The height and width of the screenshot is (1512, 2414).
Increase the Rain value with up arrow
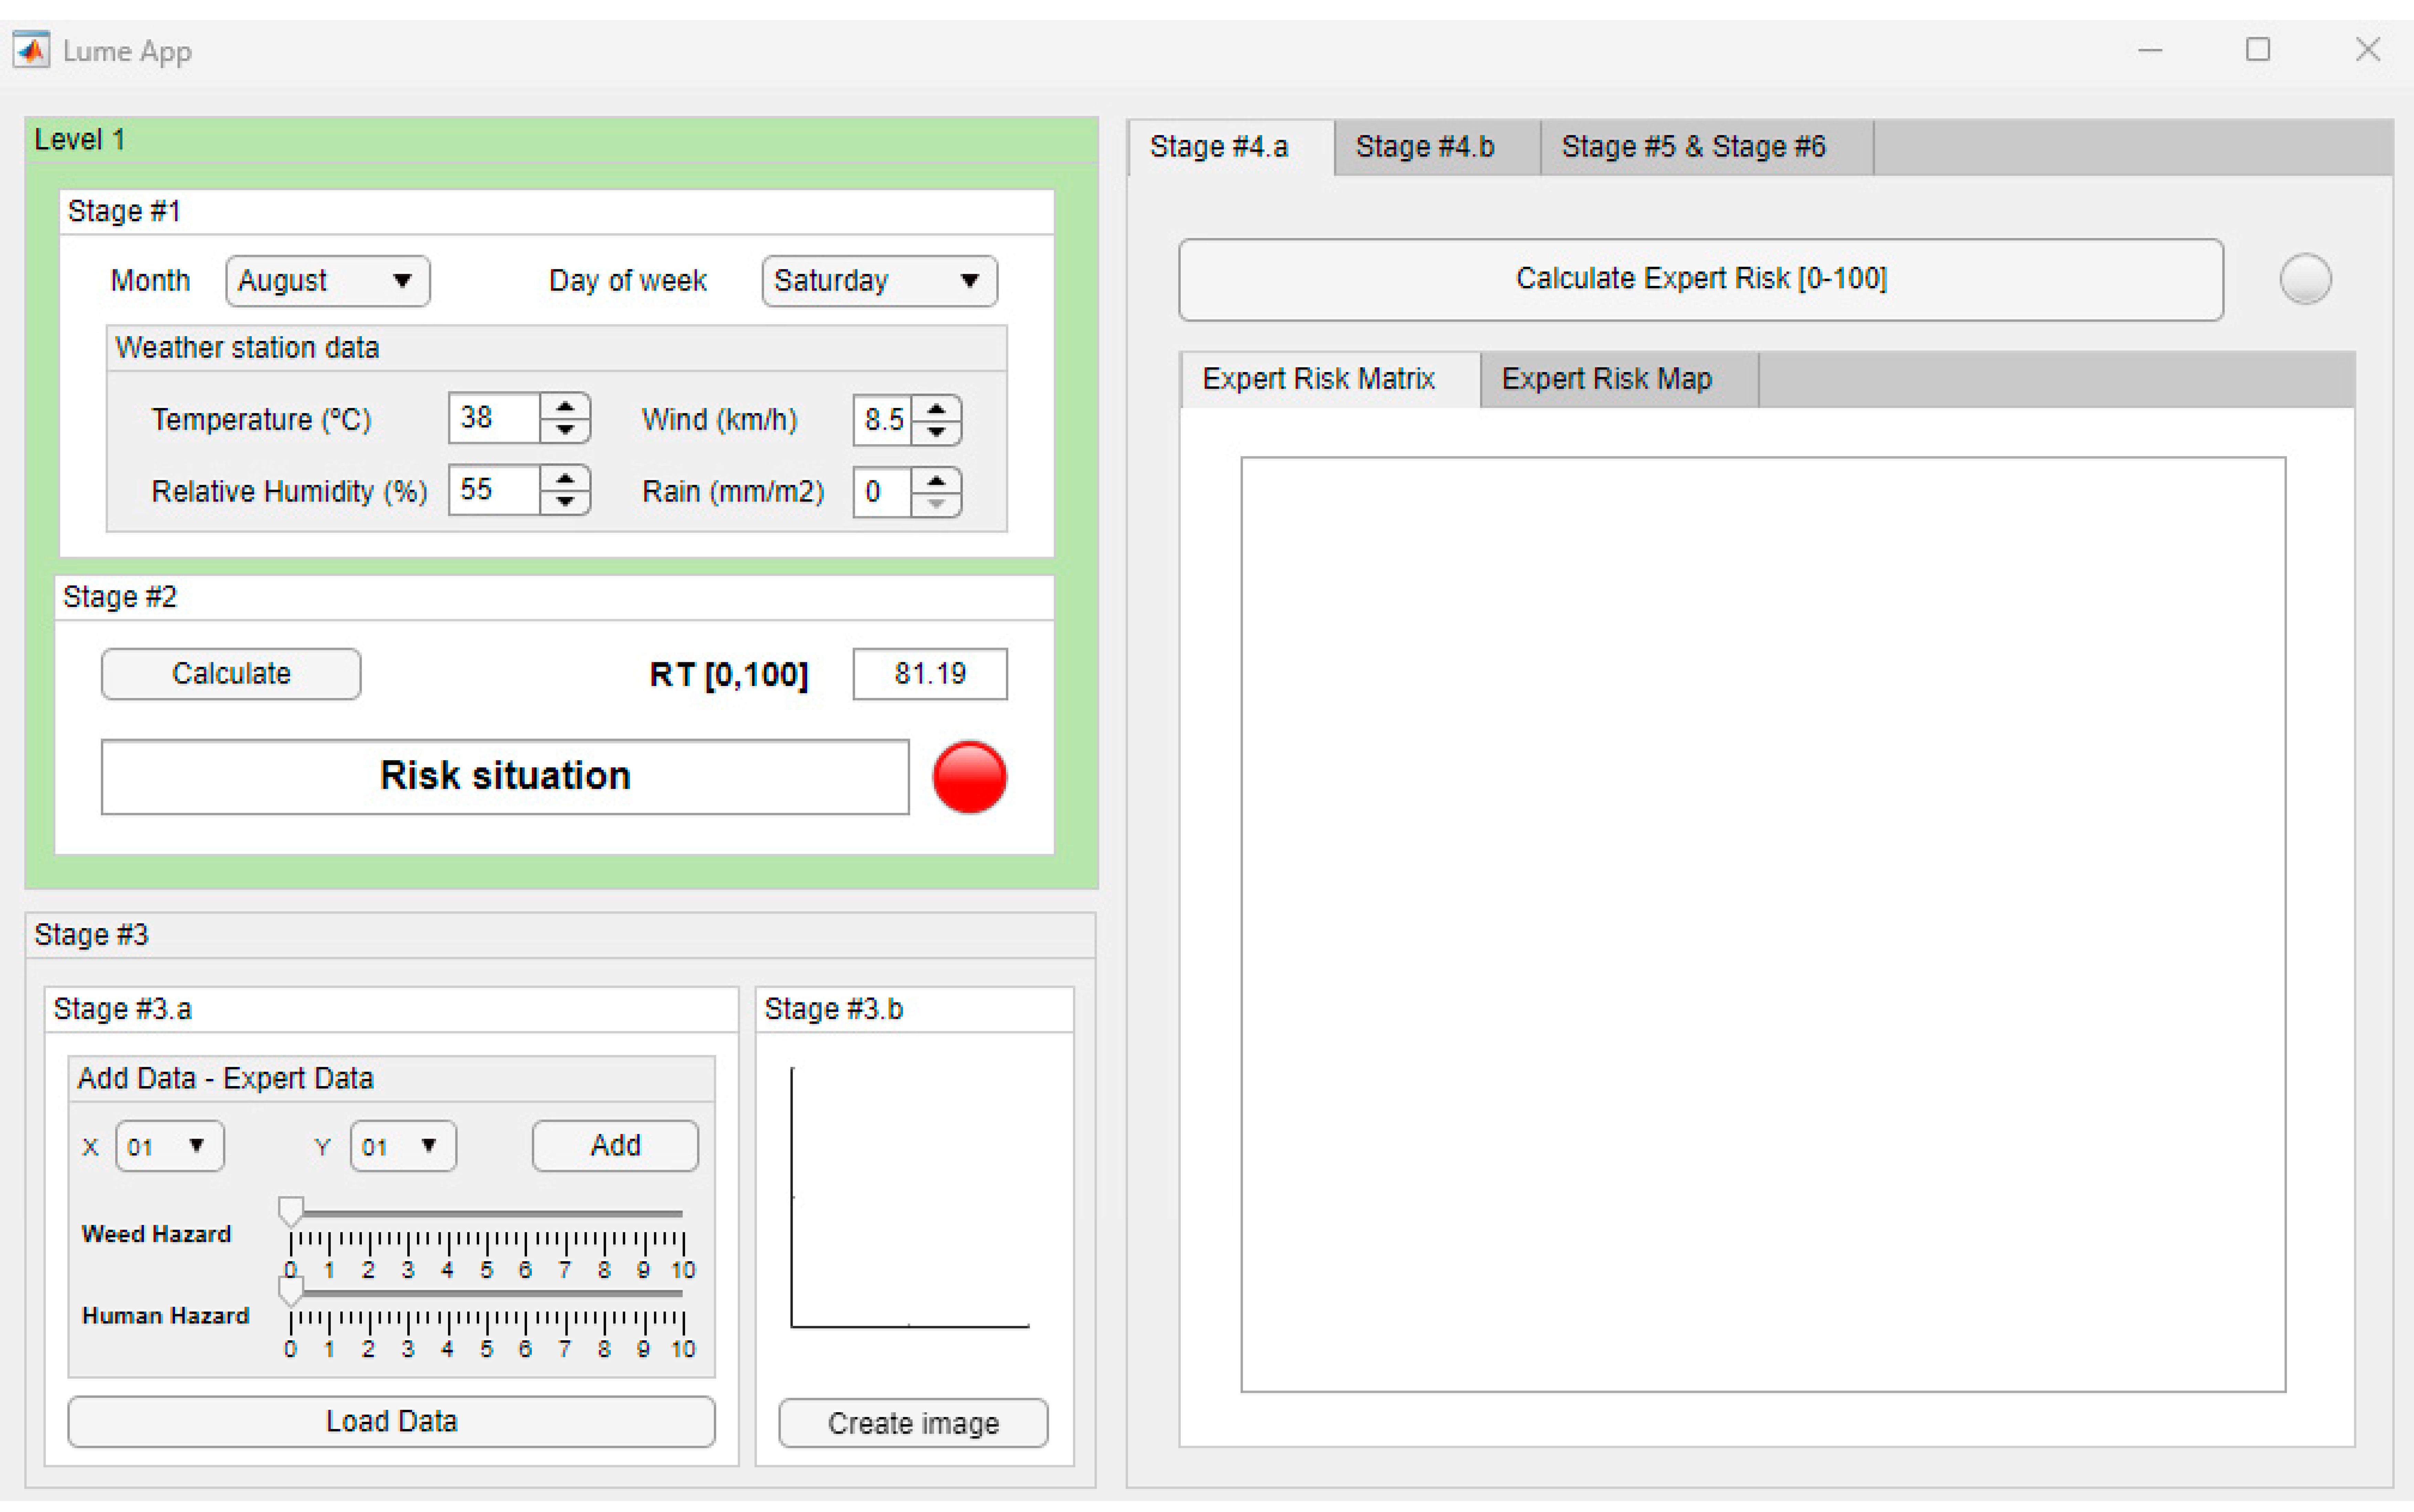(x=936, y=480)
